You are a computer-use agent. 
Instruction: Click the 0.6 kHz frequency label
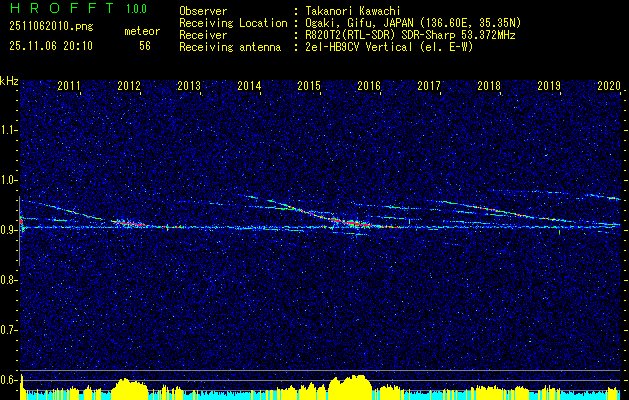point(9,380)
